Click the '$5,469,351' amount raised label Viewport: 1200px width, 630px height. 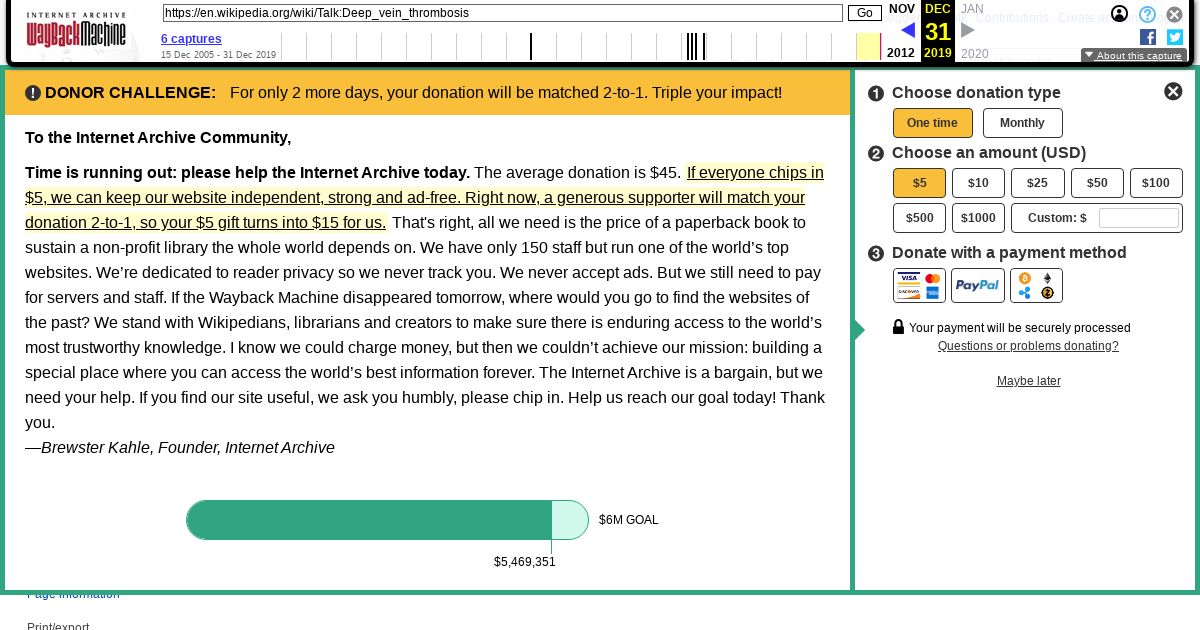[525, 562]
